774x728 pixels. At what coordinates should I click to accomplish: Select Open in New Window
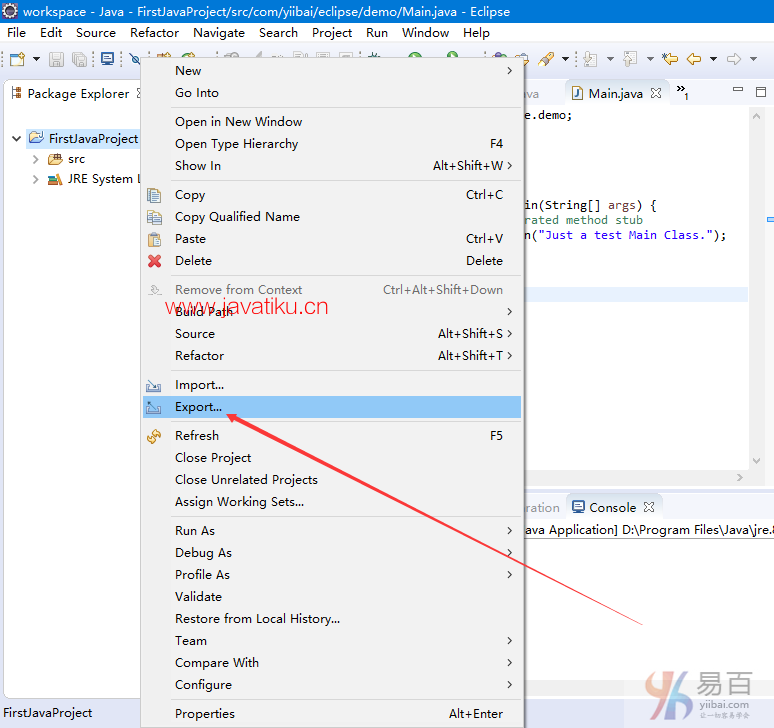[x=332, y=122]
